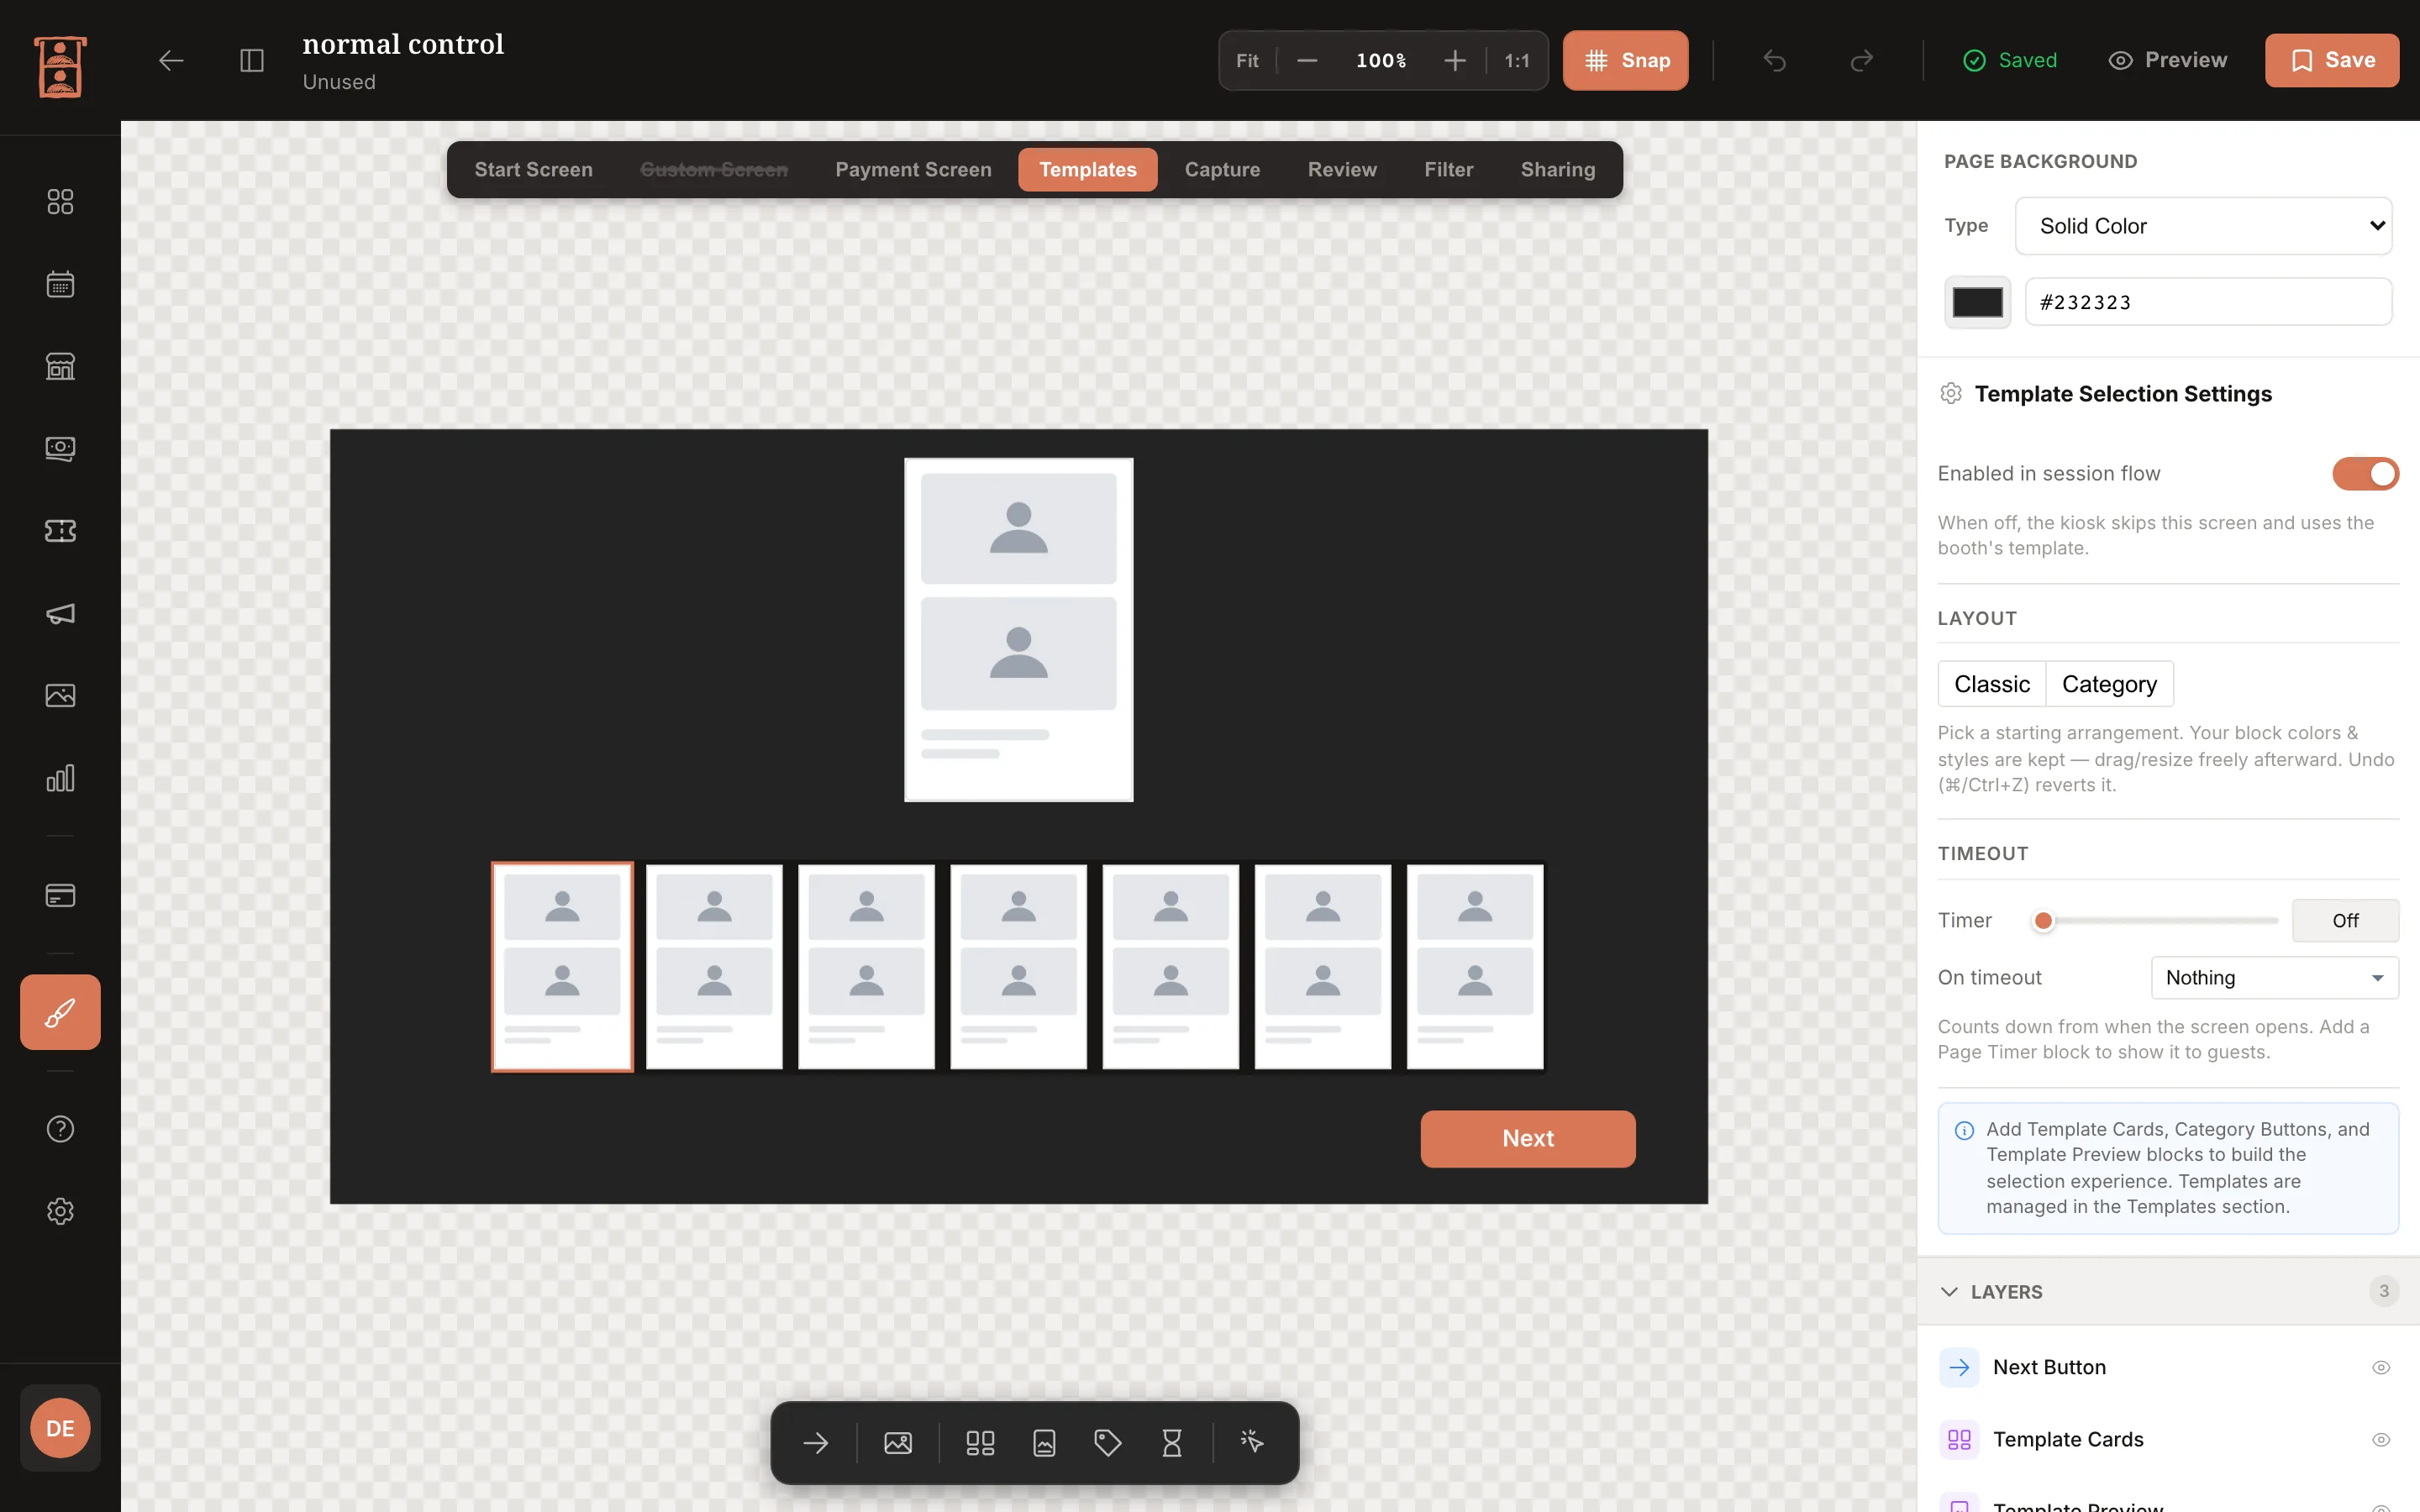Viewport: 2420px width, 1512px height.
Task: Click the #232323 hex color field
Action: 2208,302
